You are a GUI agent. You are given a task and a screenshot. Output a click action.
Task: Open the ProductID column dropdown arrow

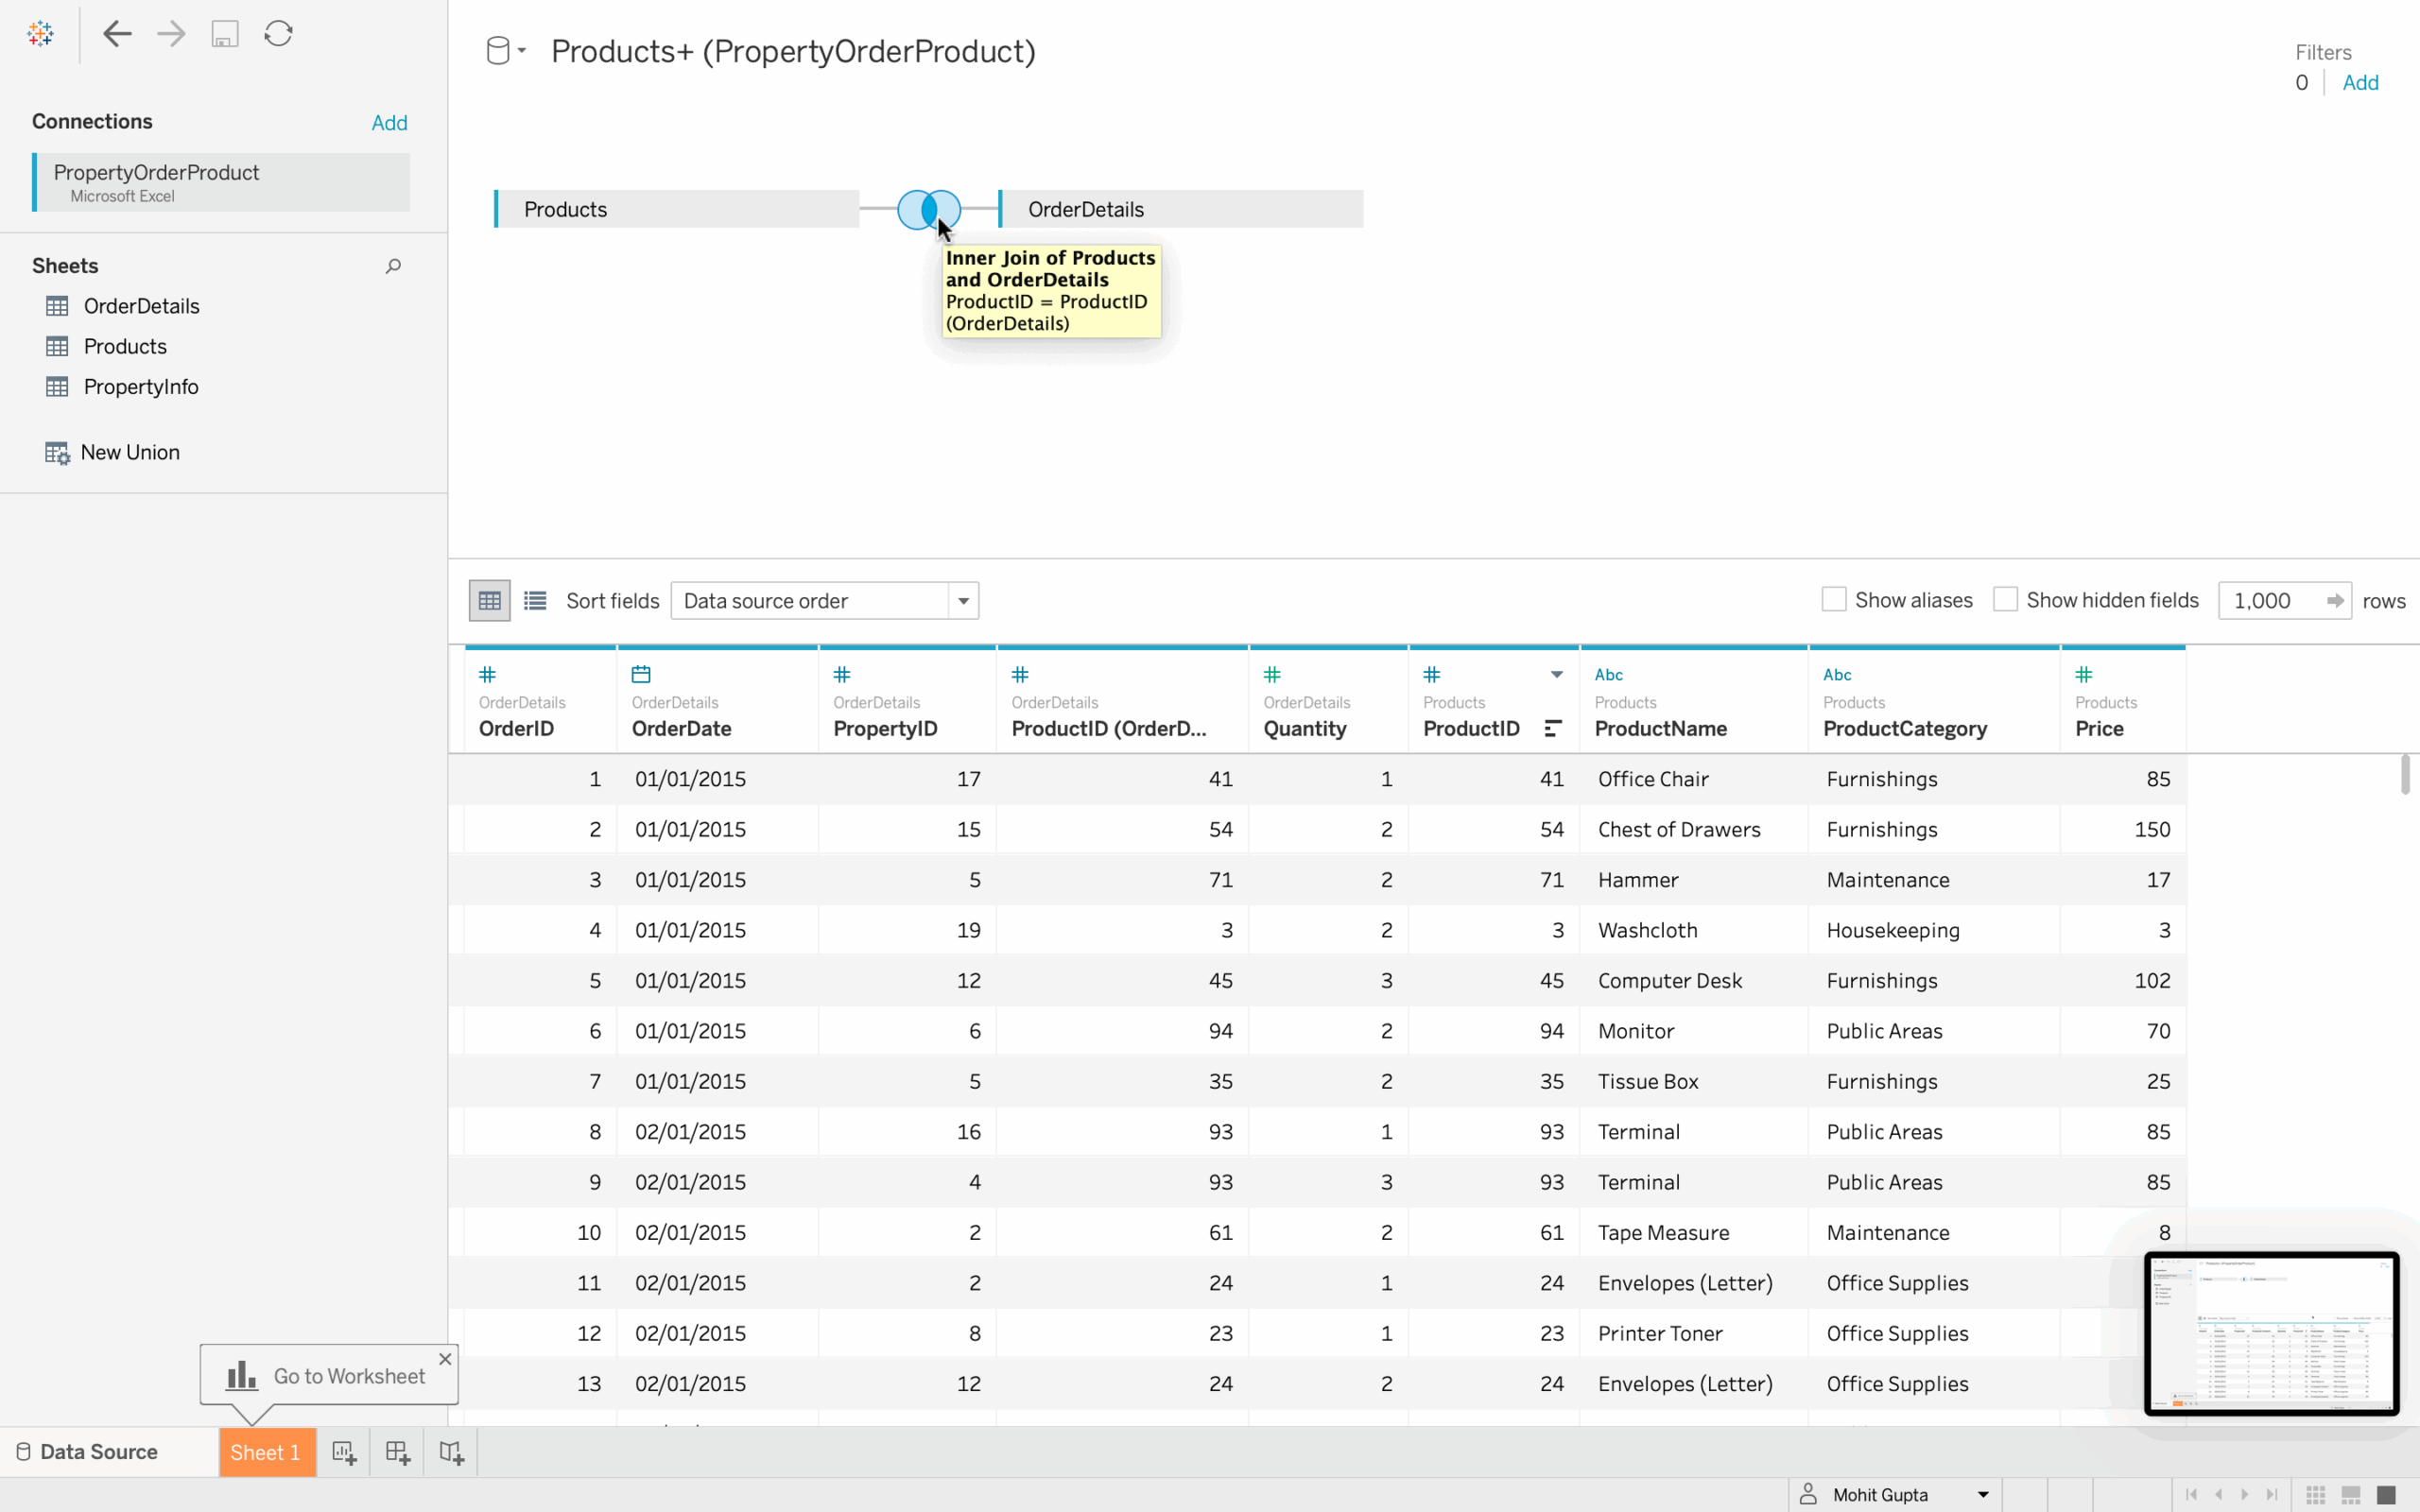click(x=1556, y=675)
